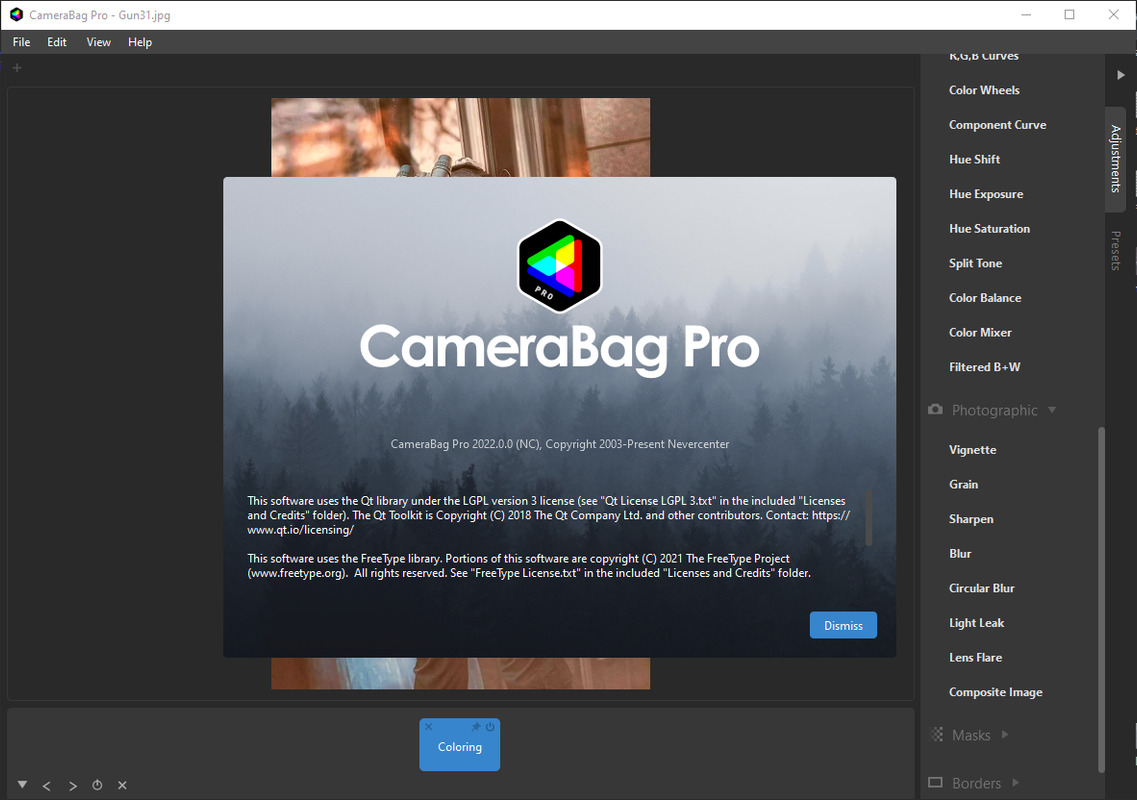Move to next tile with right arrow

[73, 785]
